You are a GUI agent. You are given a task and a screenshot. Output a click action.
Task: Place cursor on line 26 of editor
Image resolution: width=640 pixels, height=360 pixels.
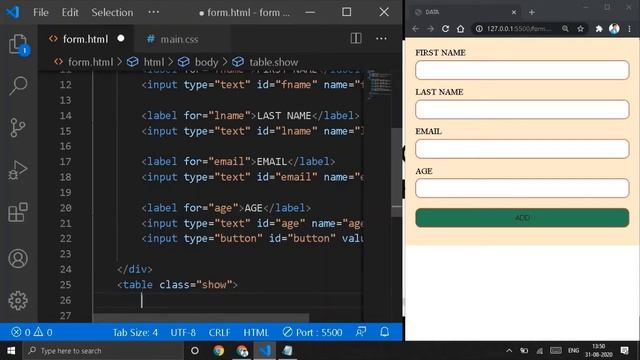[x=229, y=300]
